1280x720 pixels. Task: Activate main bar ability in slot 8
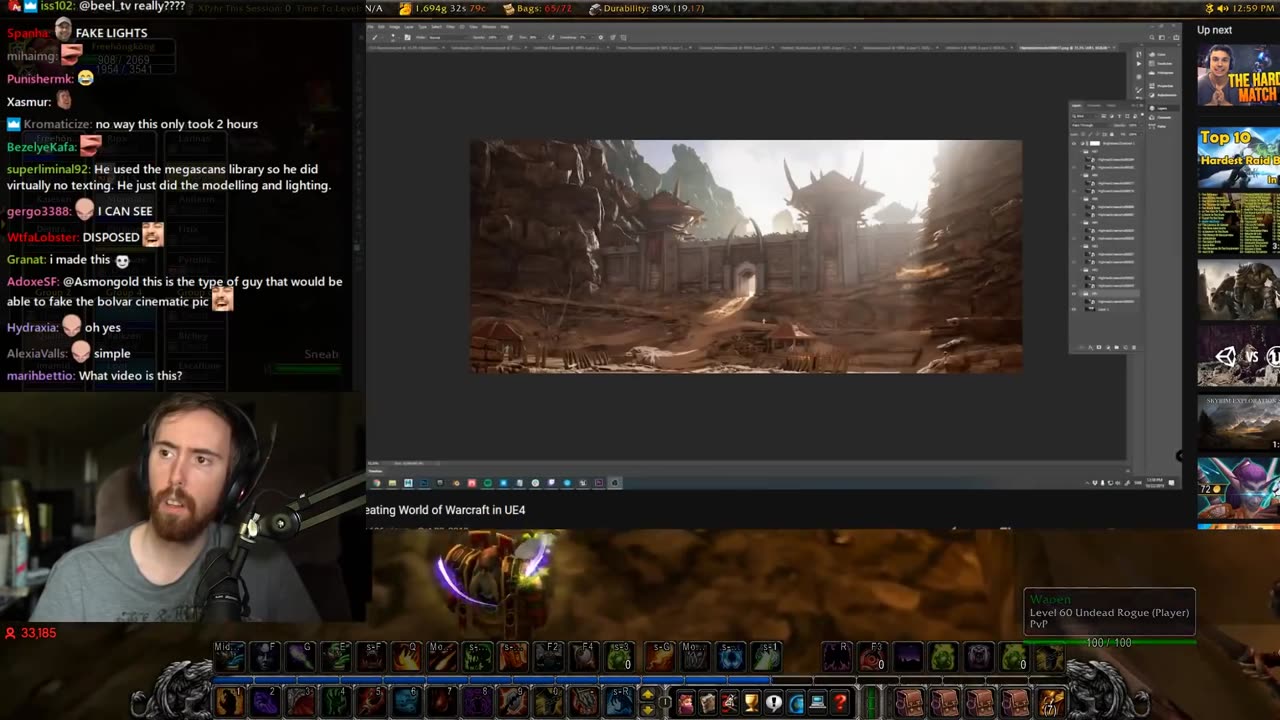point(477,701)
